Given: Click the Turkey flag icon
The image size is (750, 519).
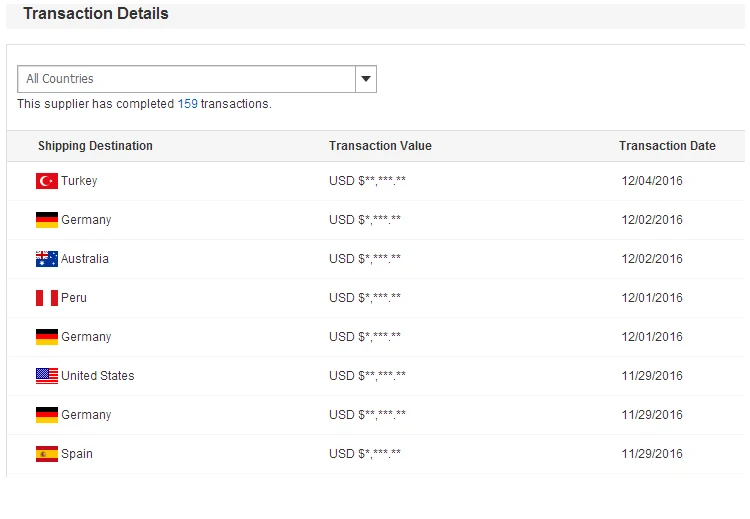Looking at the screenshot, I should (x=47, y=181).
